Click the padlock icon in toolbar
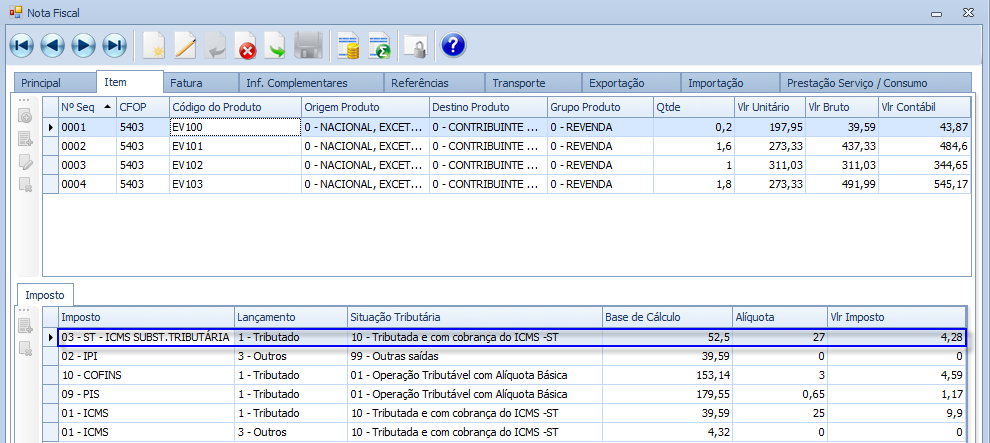990x443 pixels. [x=414, y=45]
